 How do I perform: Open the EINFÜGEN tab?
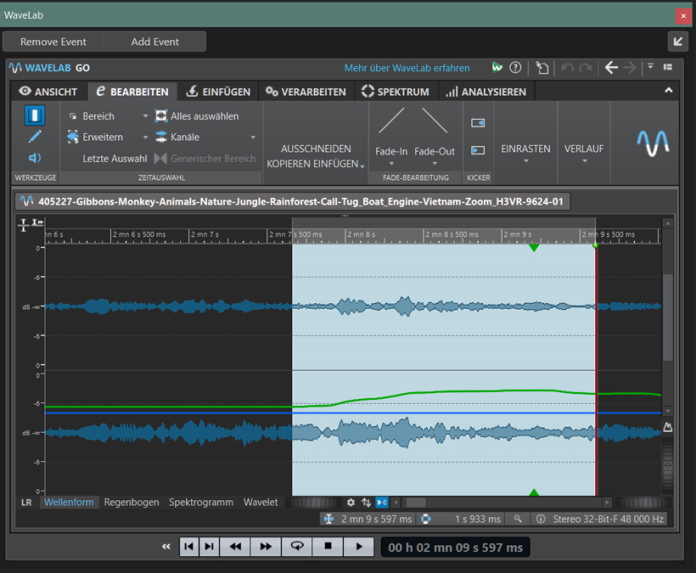point(218,91)
